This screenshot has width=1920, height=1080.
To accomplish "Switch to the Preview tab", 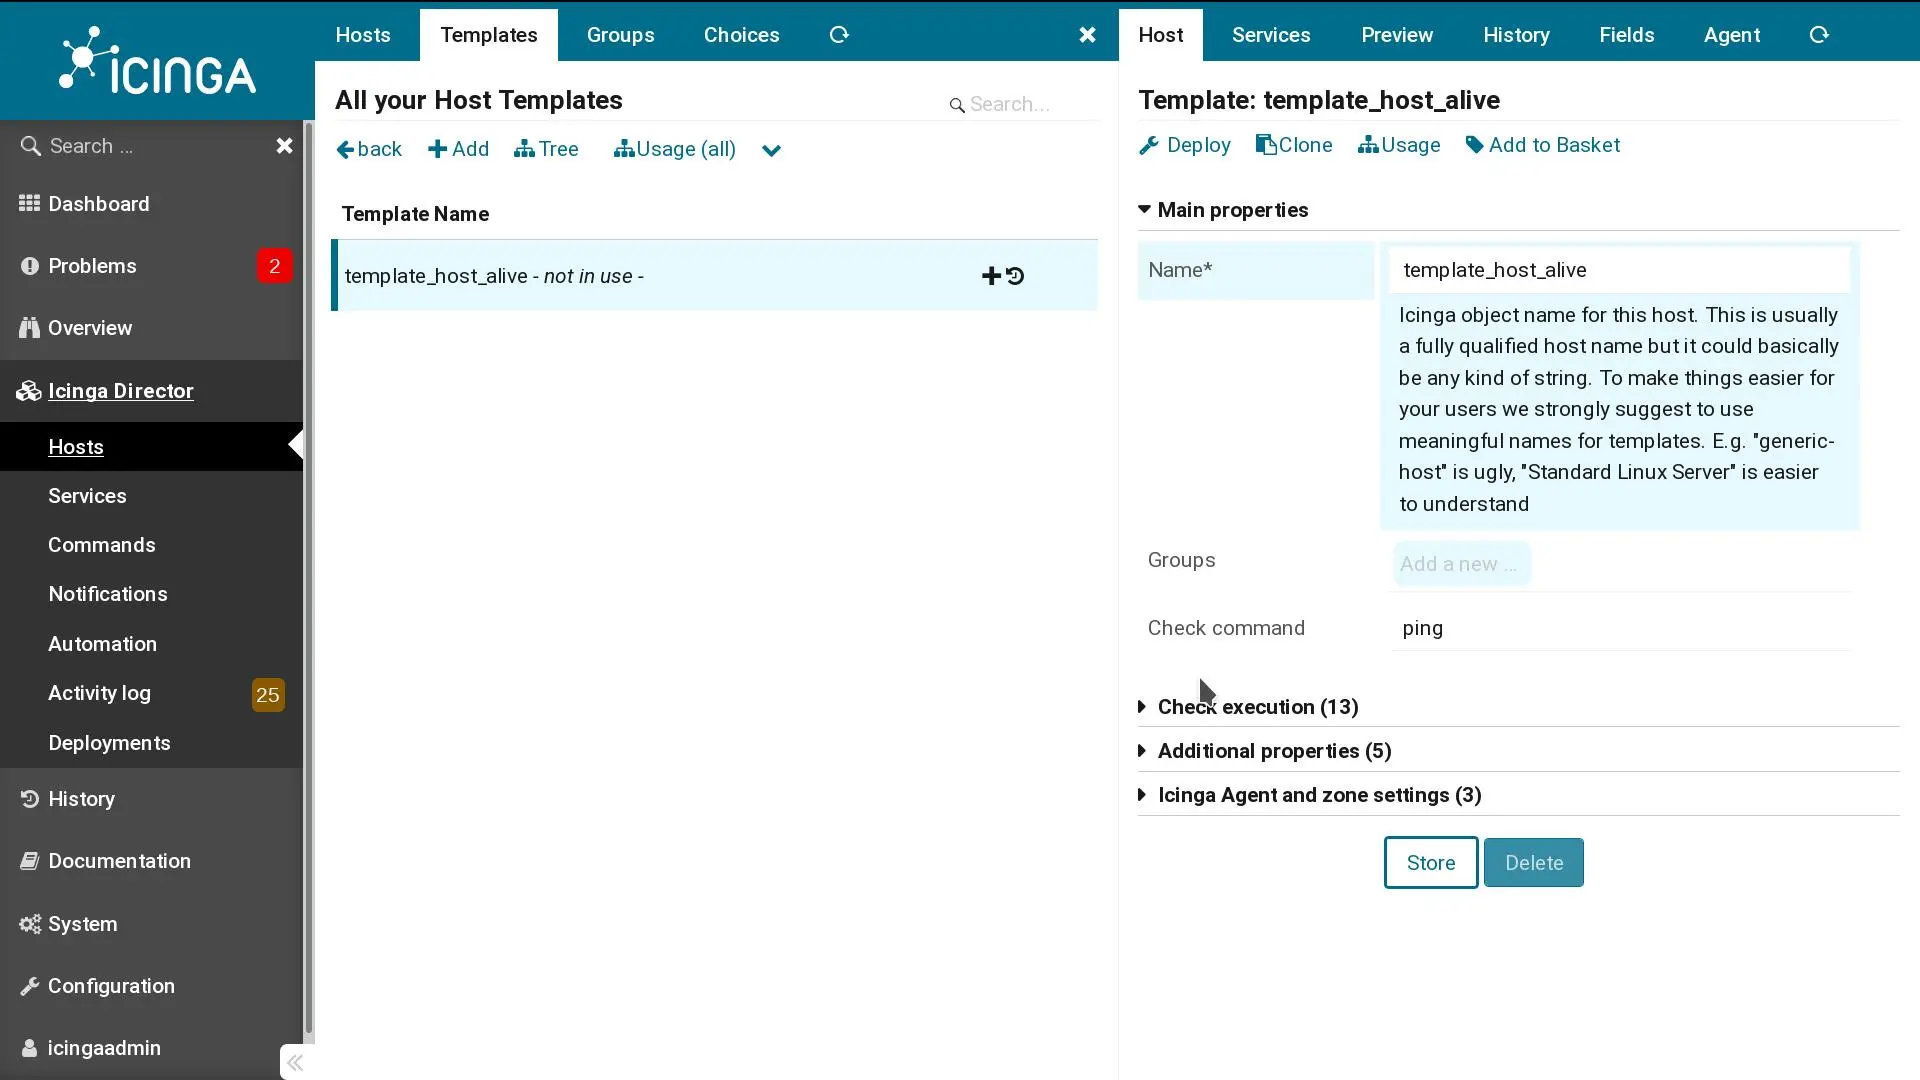I will tap(1397, 35).
